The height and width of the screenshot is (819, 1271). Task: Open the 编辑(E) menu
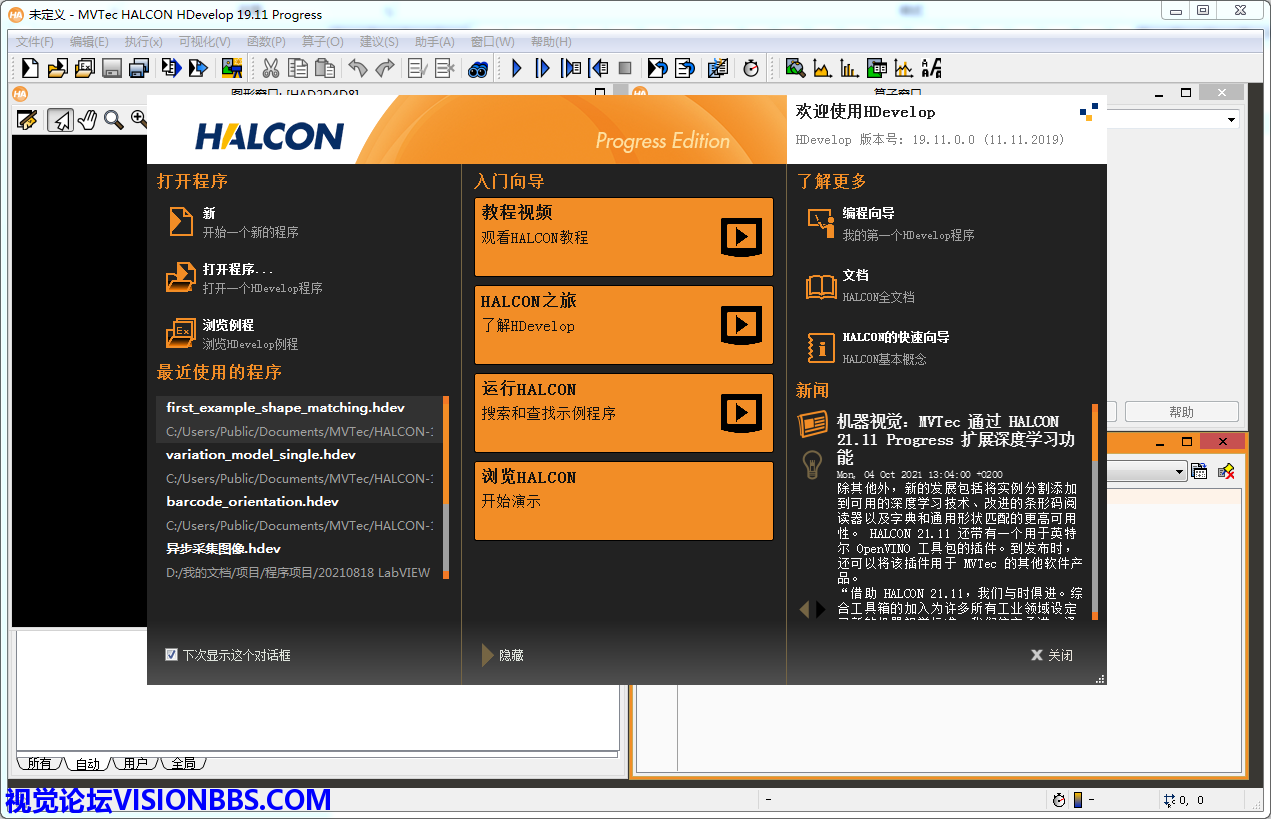click(89, 42)
